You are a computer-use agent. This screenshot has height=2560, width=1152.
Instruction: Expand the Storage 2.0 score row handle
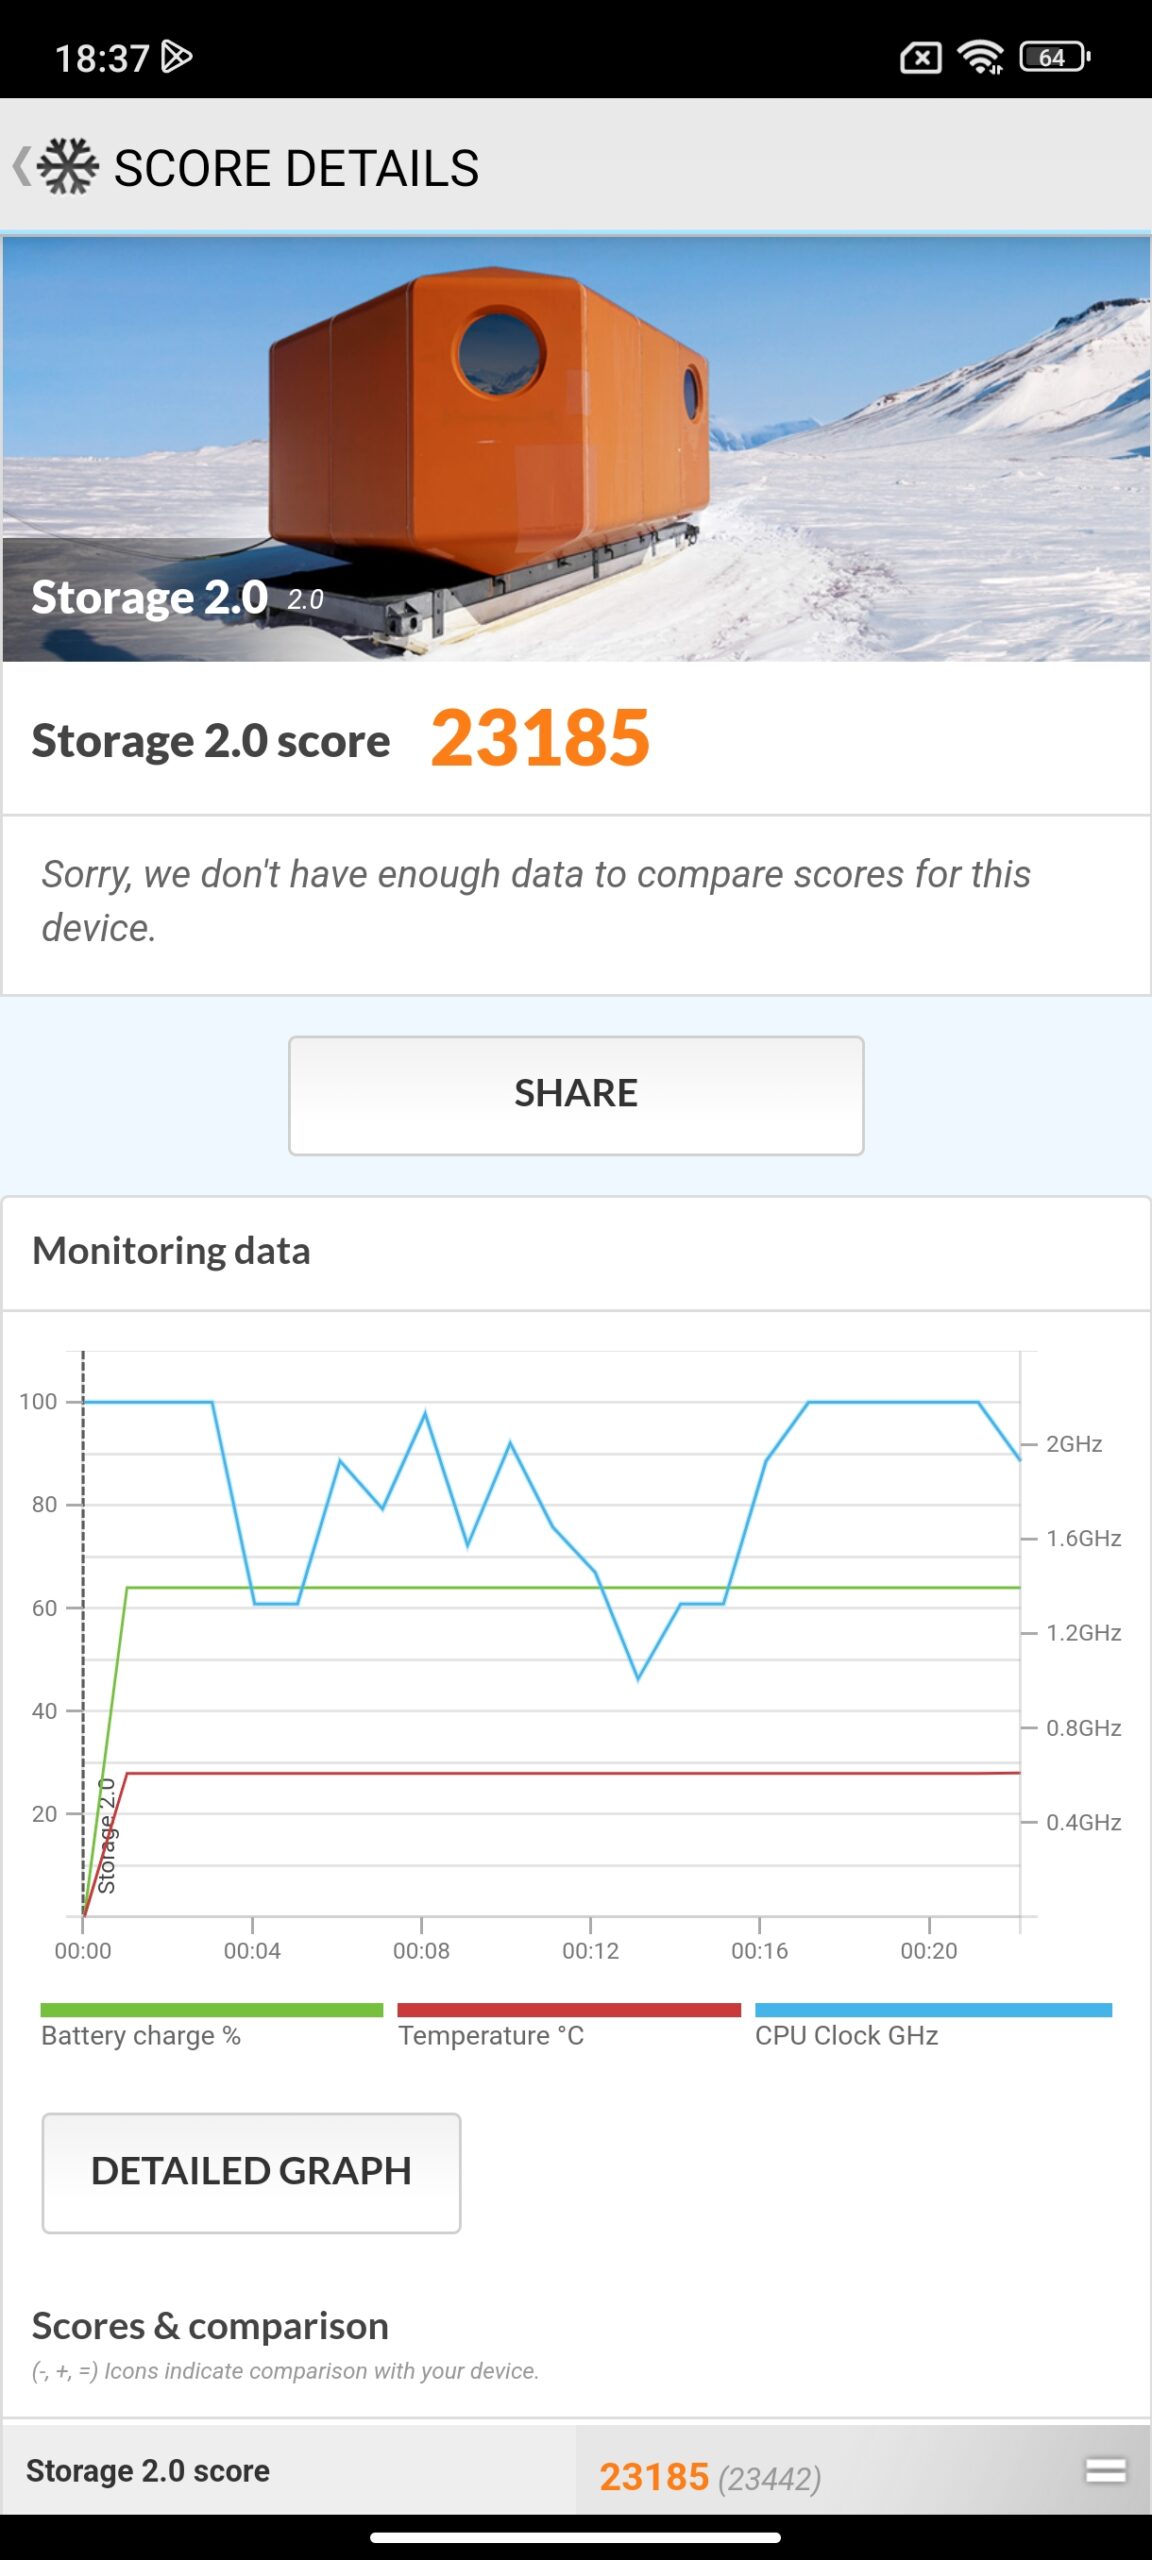click(x=1105, y=2470)
